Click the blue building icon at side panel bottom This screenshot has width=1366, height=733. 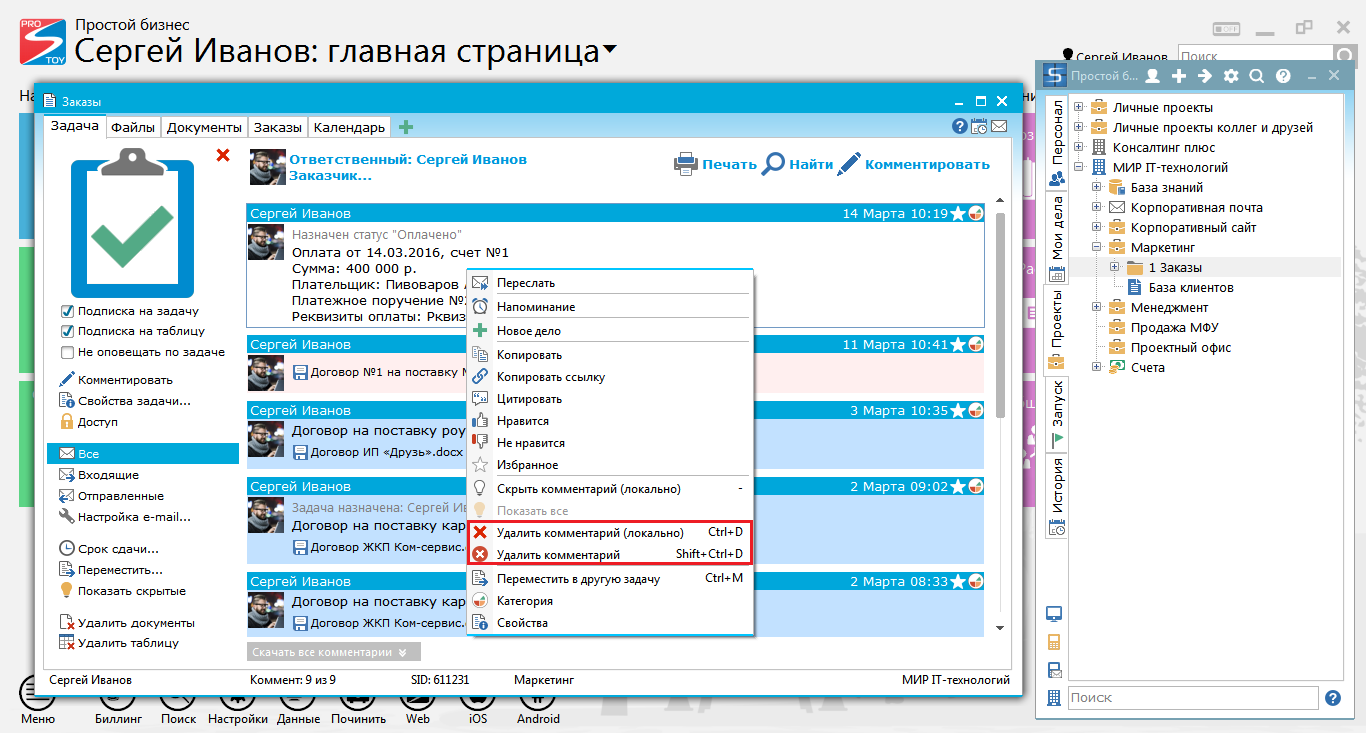[1054, 697]
